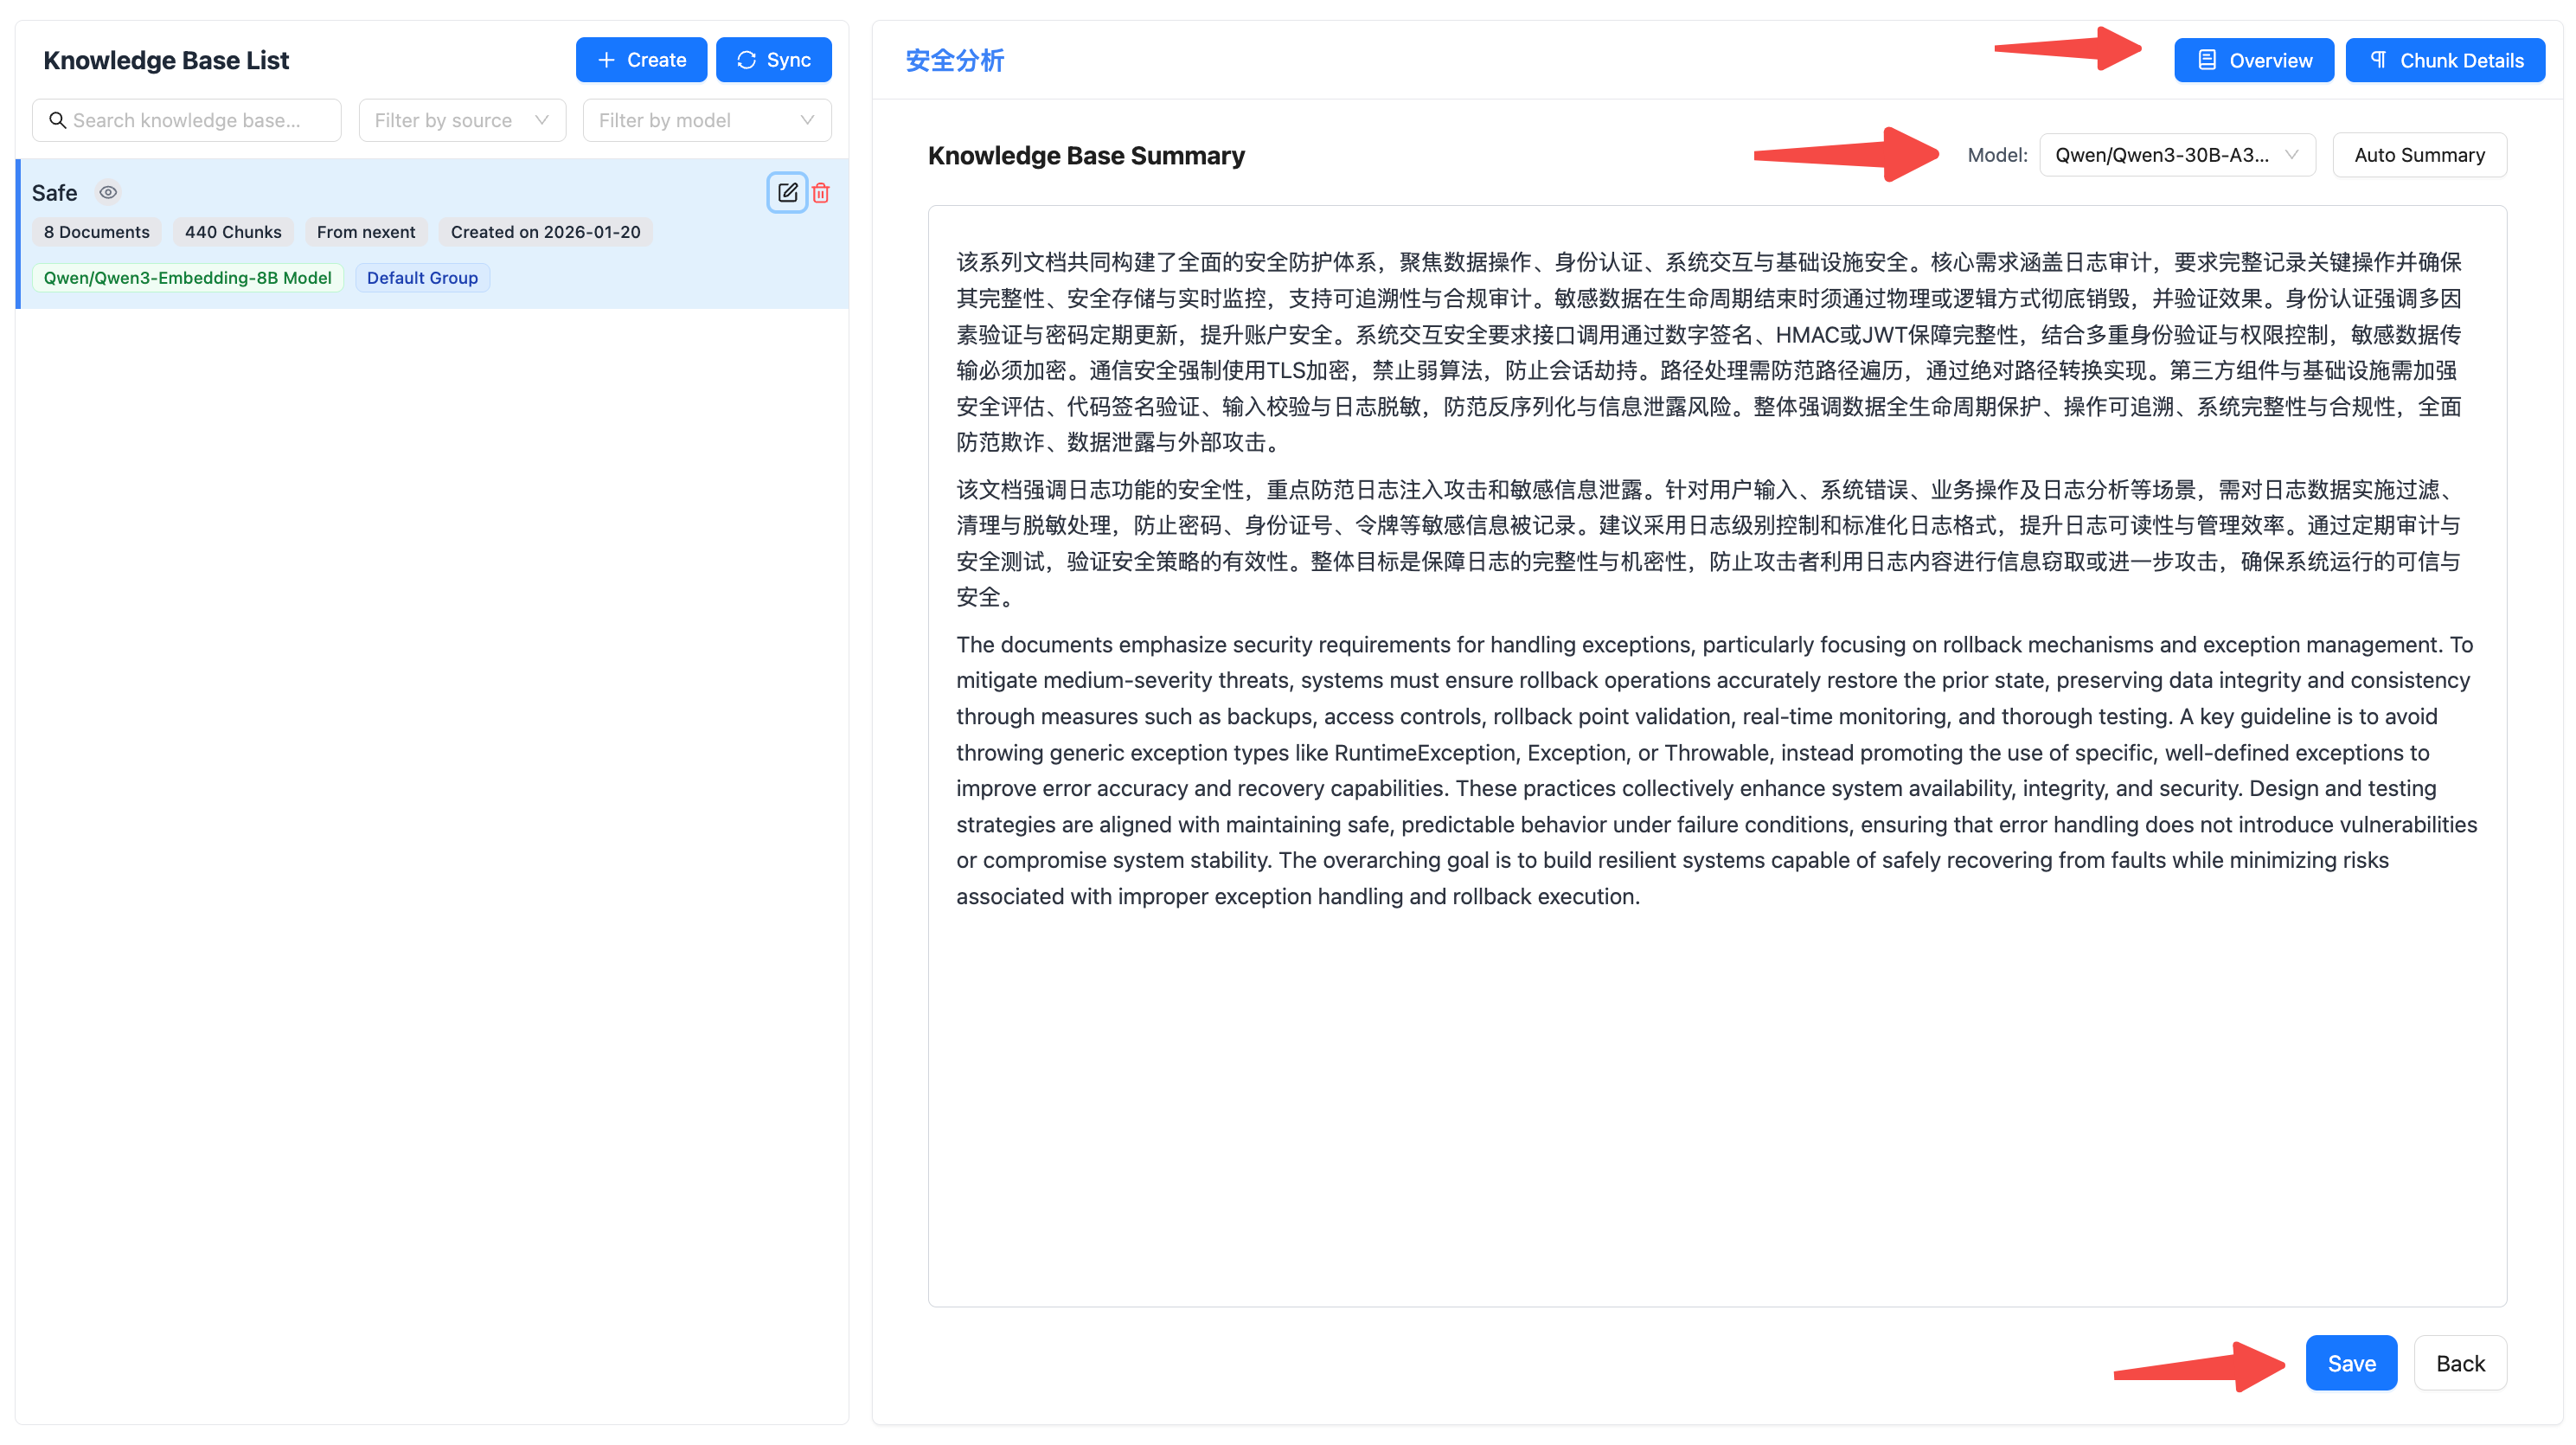Click the Back button

coord(2459,1363)
